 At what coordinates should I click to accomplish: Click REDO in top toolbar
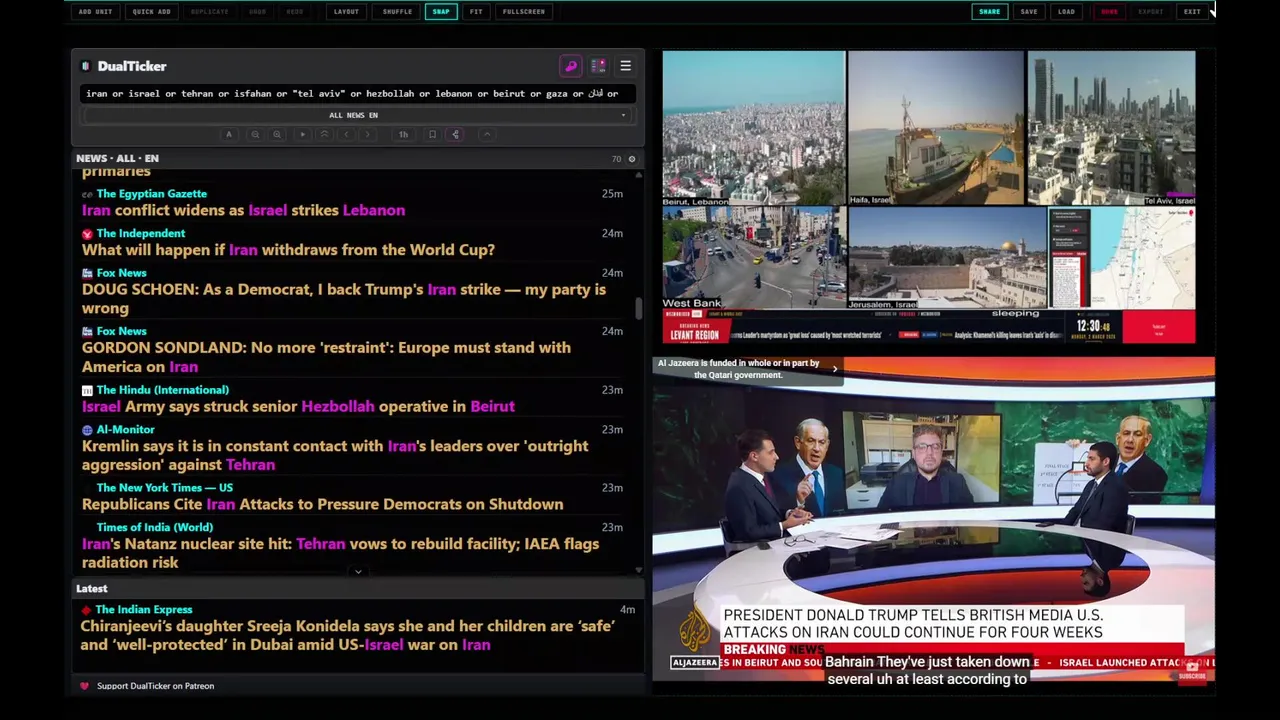[295, 11]
